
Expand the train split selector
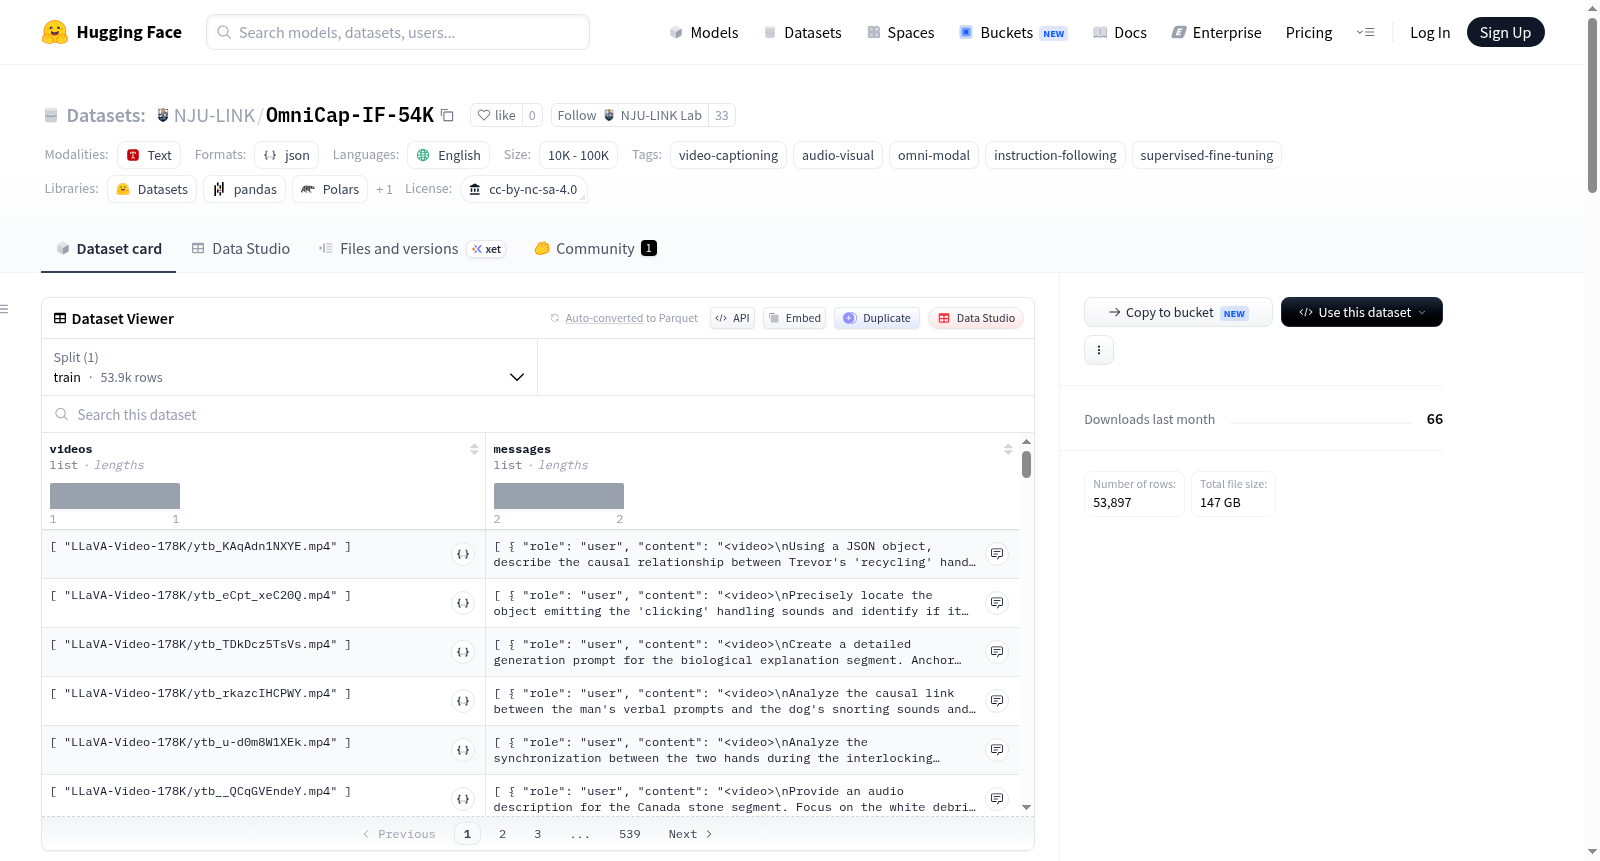click(290, 367)
